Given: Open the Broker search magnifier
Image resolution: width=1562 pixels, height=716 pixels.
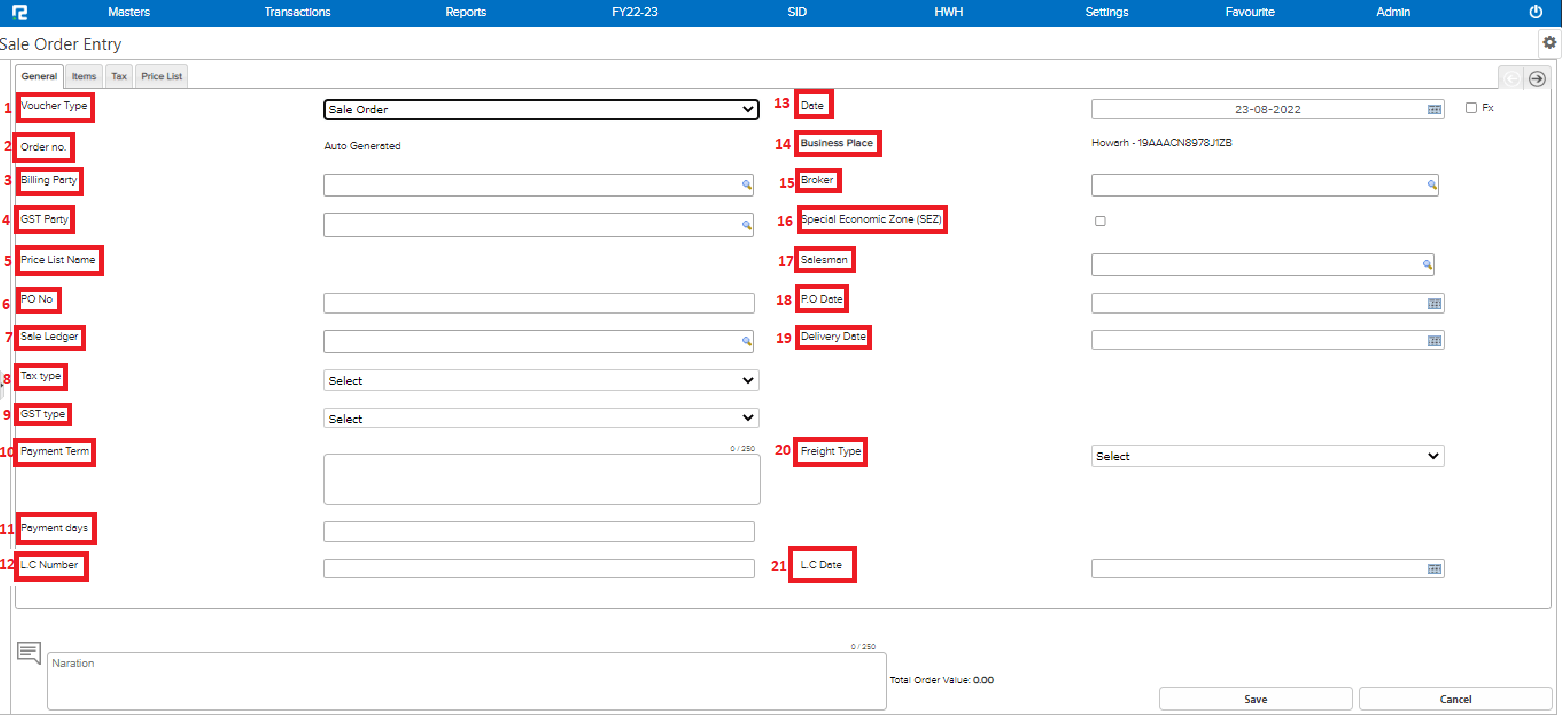Looking at the screenshot, I should [1433, 185].
